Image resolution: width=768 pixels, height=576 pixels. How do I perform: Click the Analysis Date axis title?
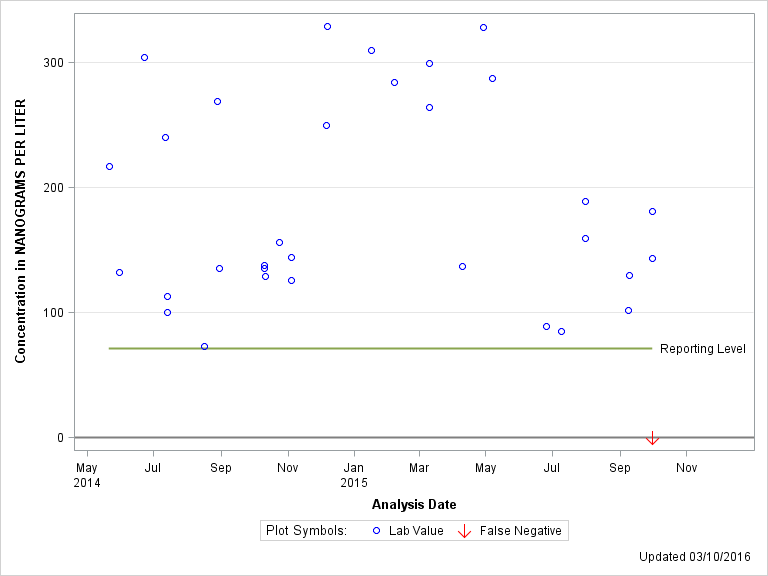tap(414, 504)
